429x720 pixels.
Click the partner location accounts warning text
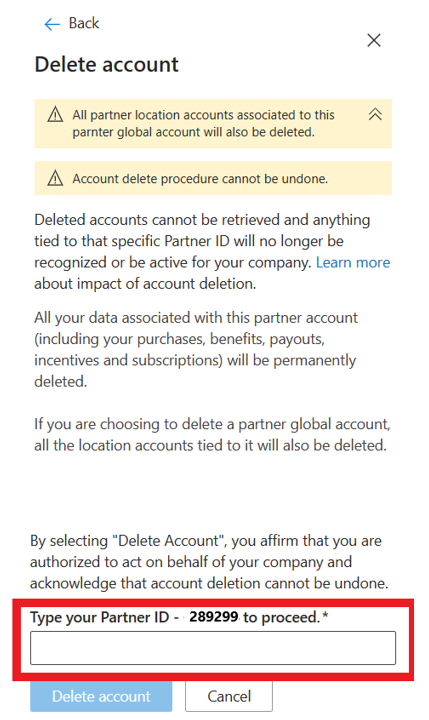coord(203,123)
